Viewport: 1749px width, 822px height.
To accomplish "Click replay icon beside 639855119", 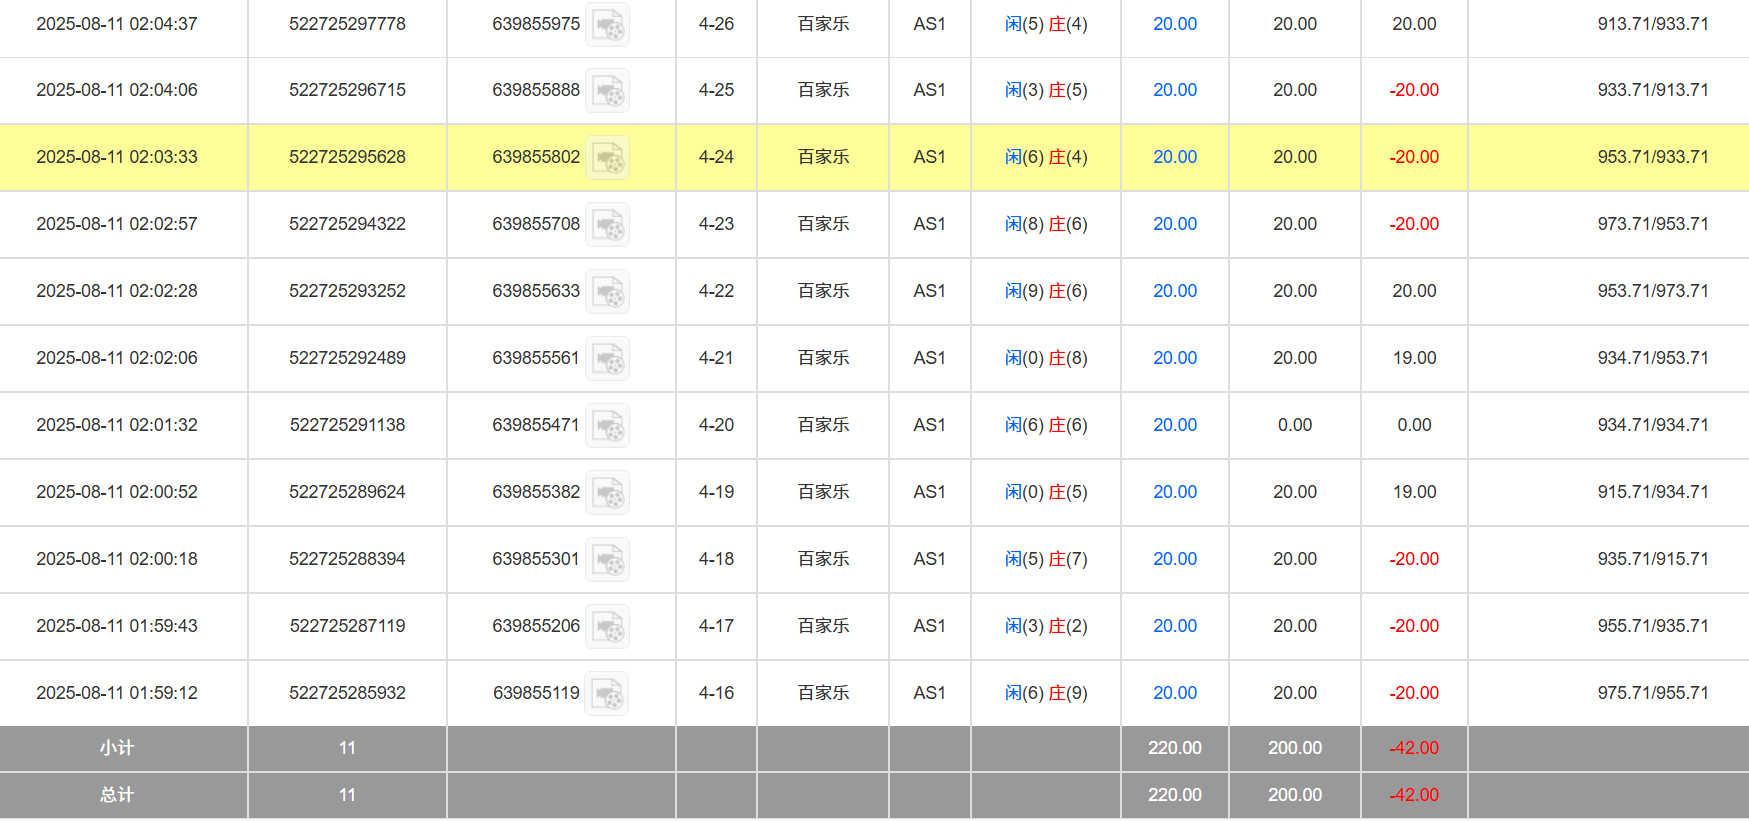I will tap(607, 694).
